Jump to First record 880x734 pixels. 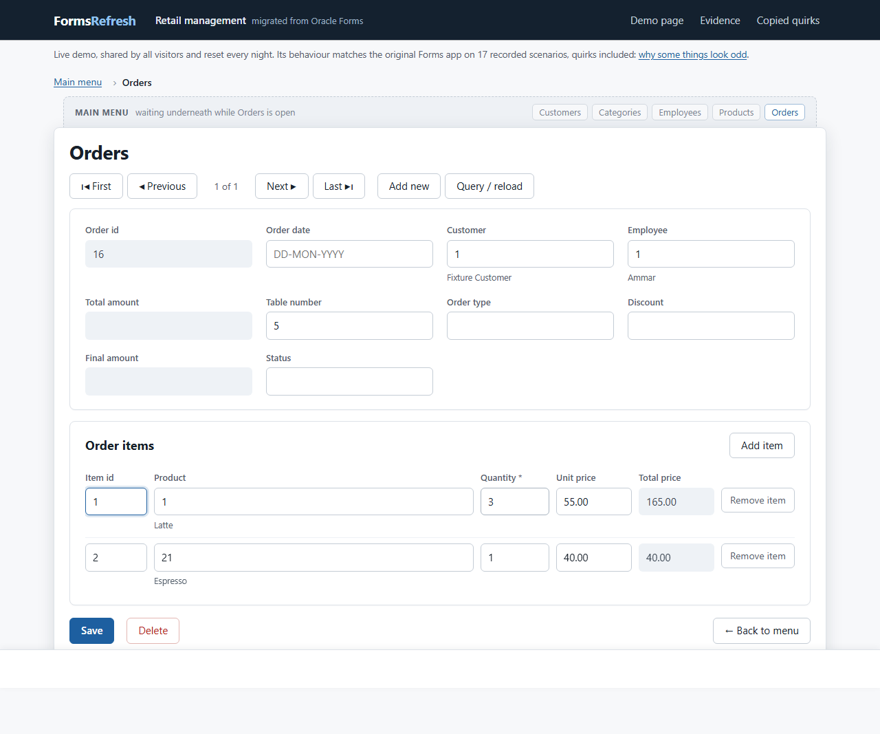pos(96,186)
